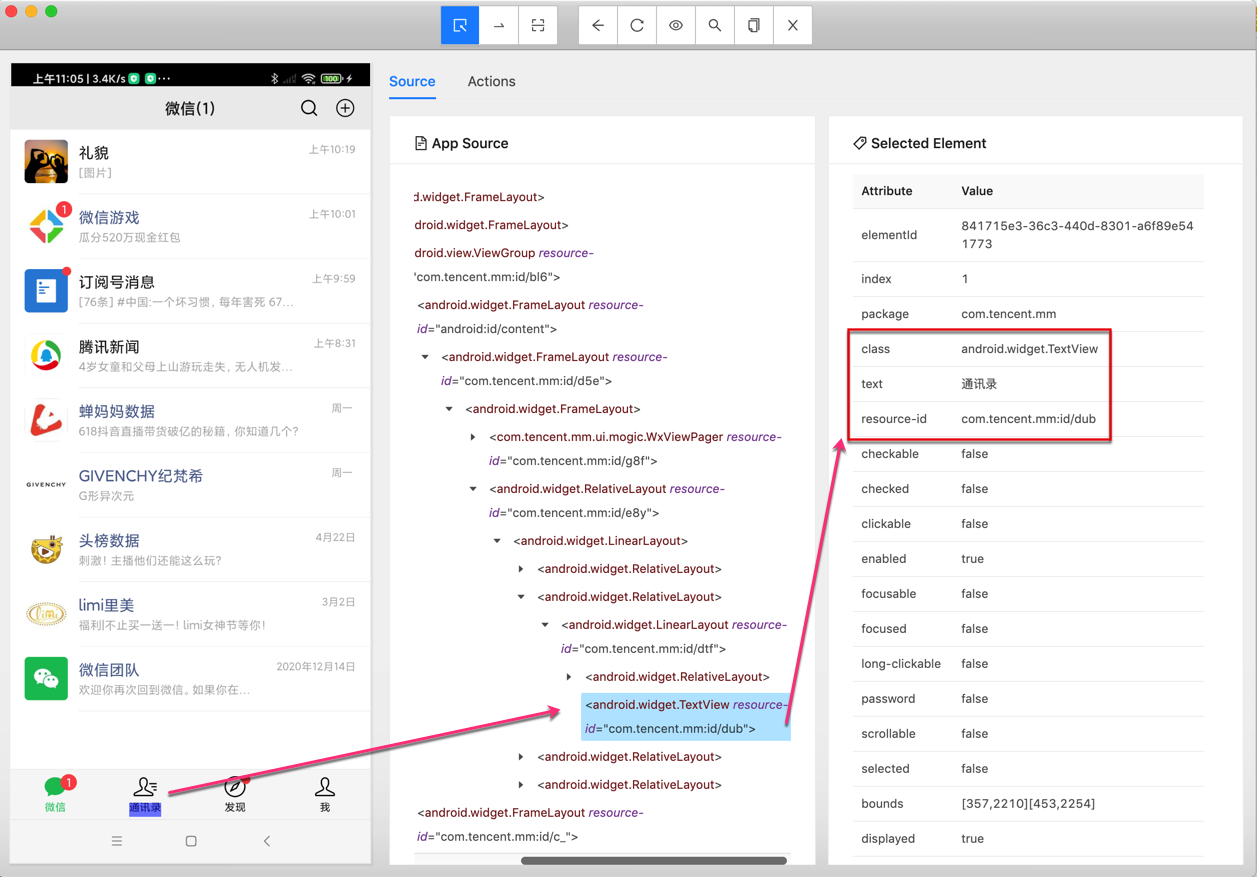Collapse the RelativeLayout e8y node
Screen dimensions: 1257x877
tap(473, 489)
